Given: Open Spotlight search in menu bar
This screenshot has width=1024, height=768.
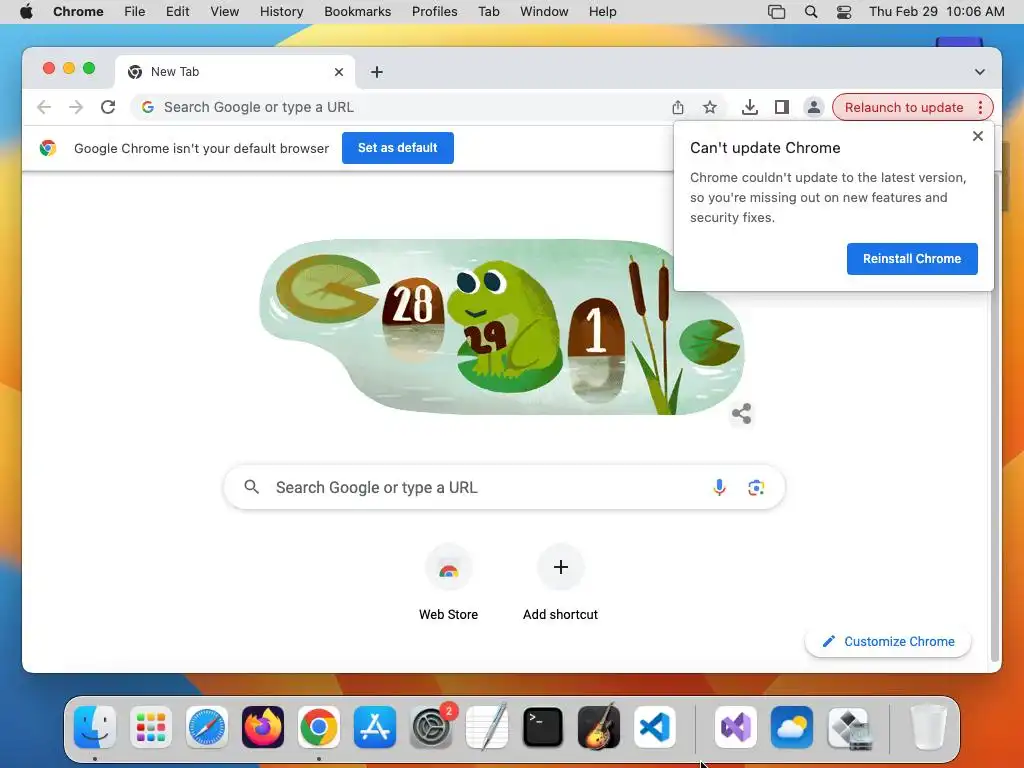Looking at the screenshot, I should [810, 12].
